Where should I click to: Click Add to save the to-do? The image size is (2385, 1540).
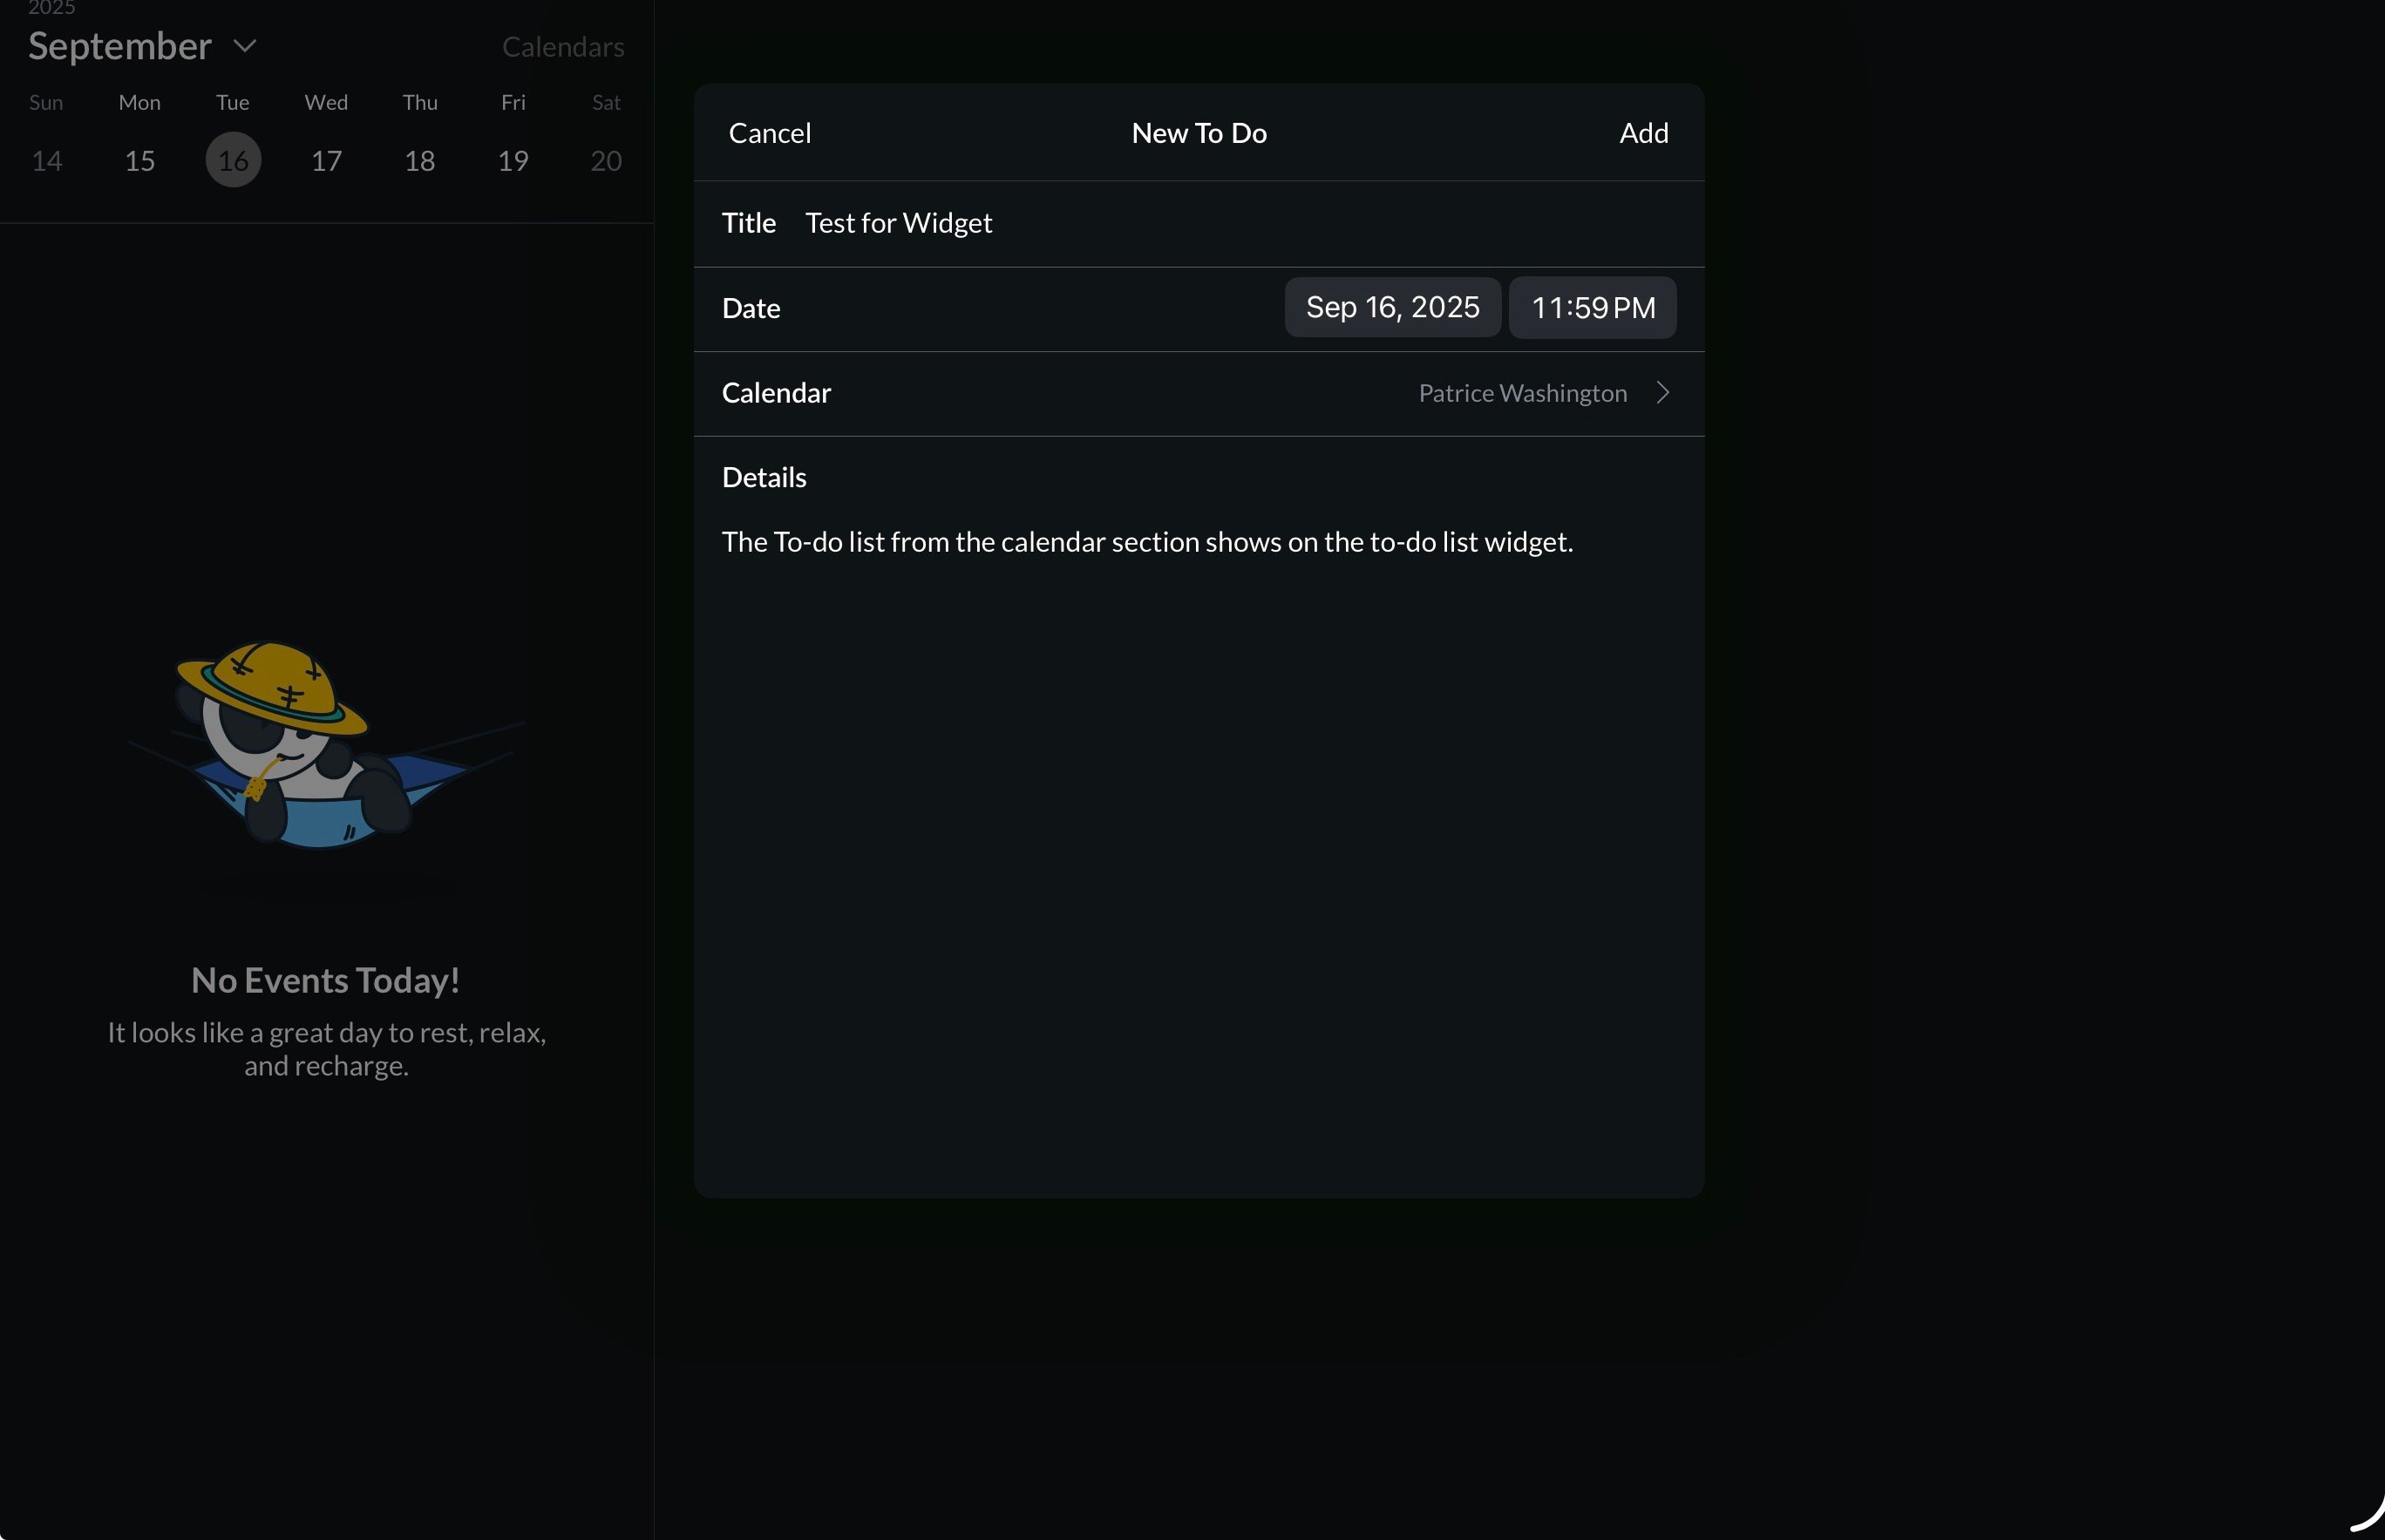tap(1643, 133)
